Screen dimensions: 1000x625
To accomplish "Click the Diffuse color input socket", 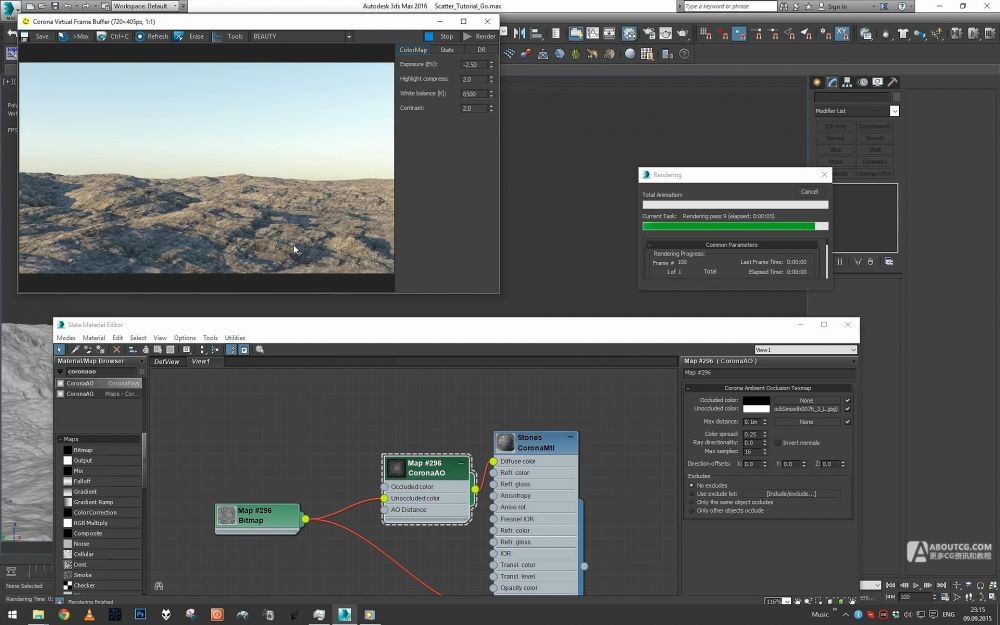I will pos(494,461).
